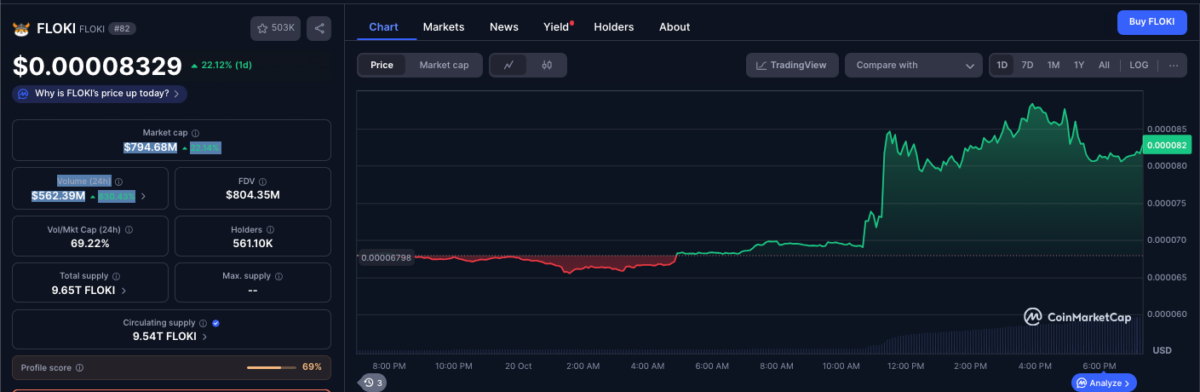
Task: Open the Compare with dropdown
Action: coord(913,65)
